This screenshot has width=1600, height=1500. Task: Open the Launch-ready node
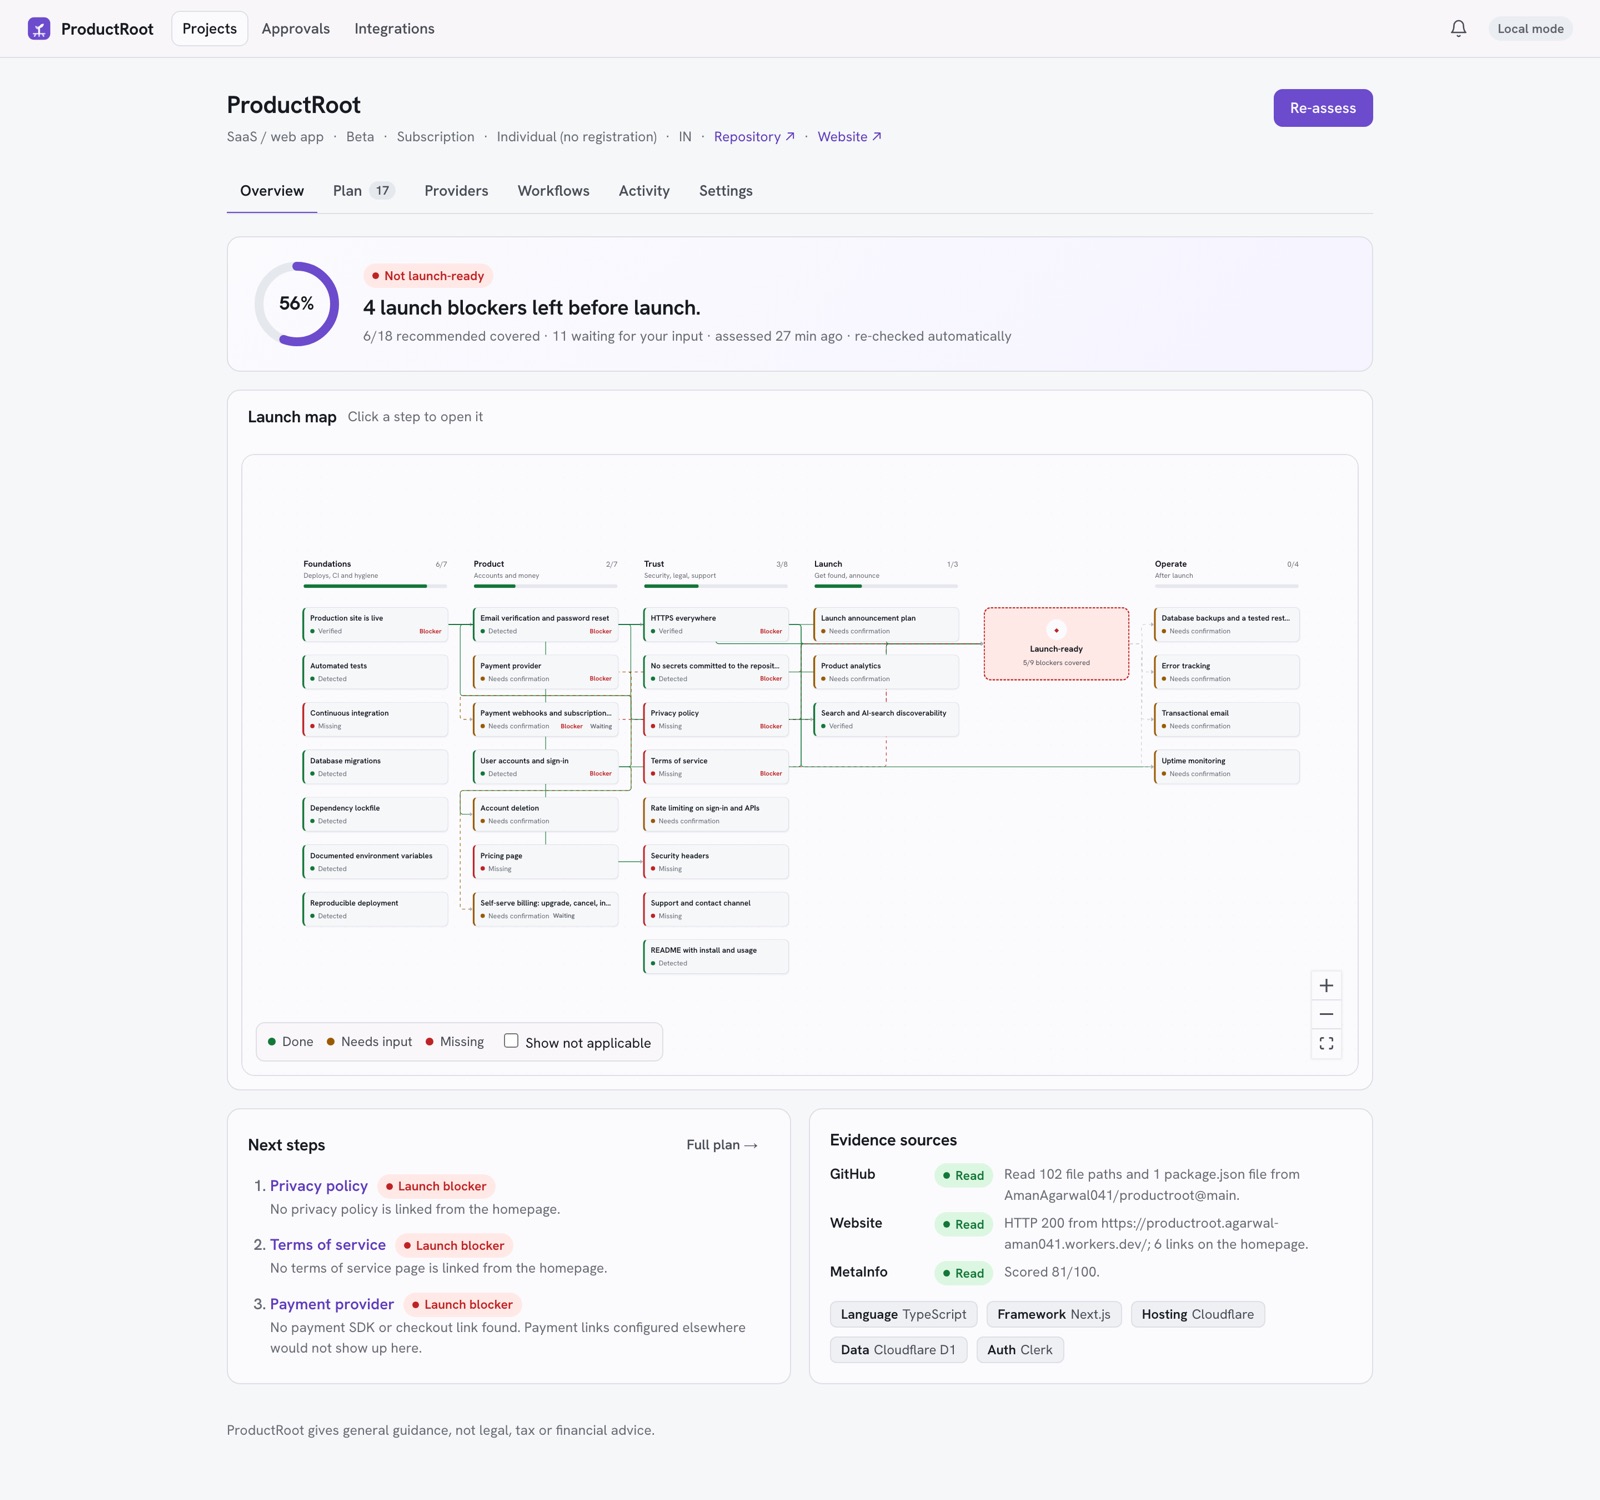[1057, 645]
